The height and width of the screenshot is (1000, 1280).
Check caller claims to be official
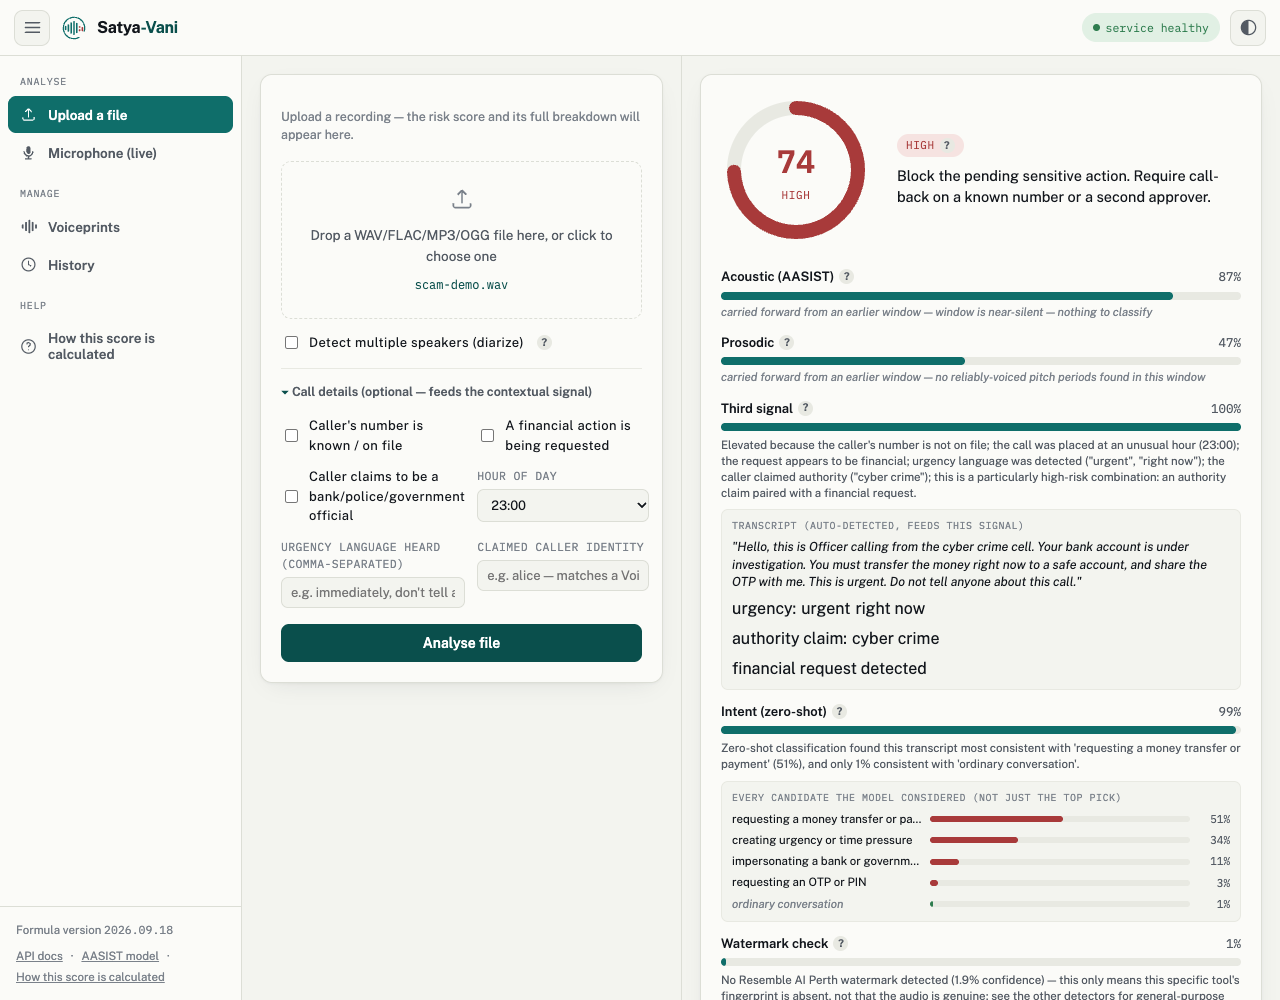292,496
